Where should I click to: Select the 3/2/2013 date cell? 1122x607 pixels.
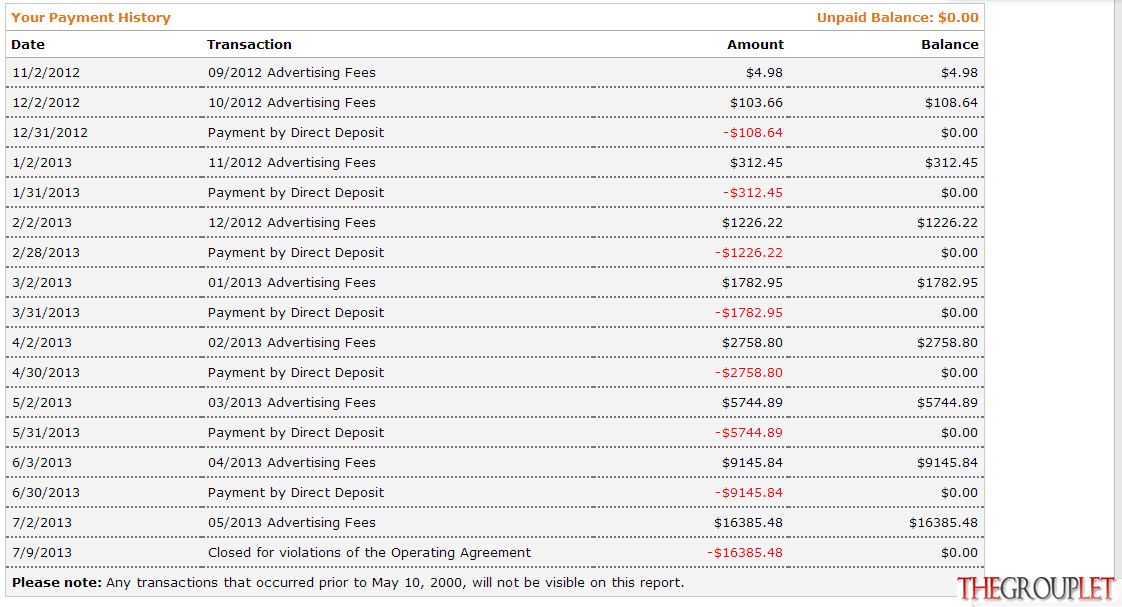[x=42, y=283]
